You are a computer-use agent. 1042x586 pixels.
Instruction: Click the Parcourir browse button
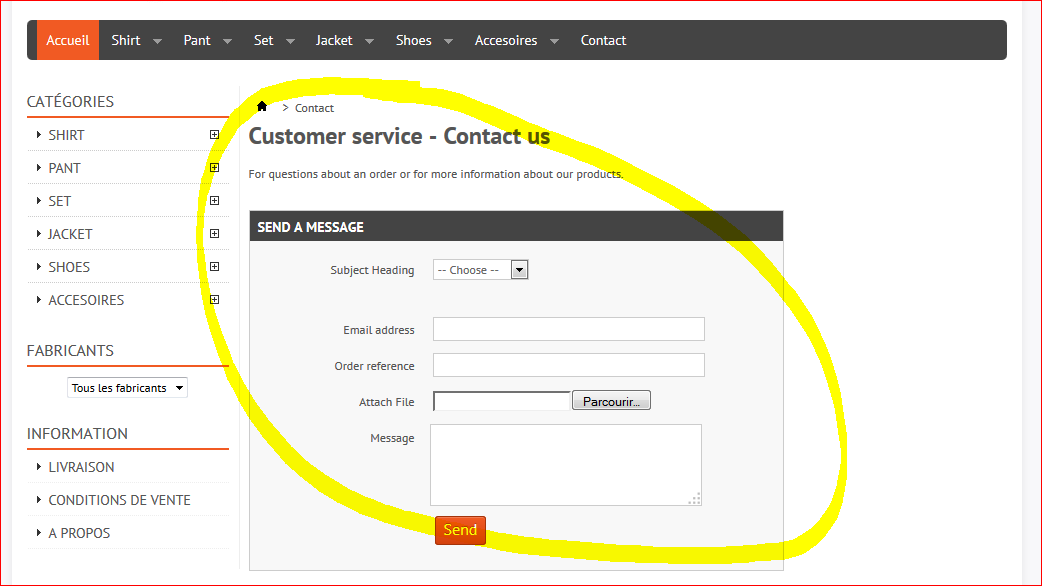coord(611,401)
